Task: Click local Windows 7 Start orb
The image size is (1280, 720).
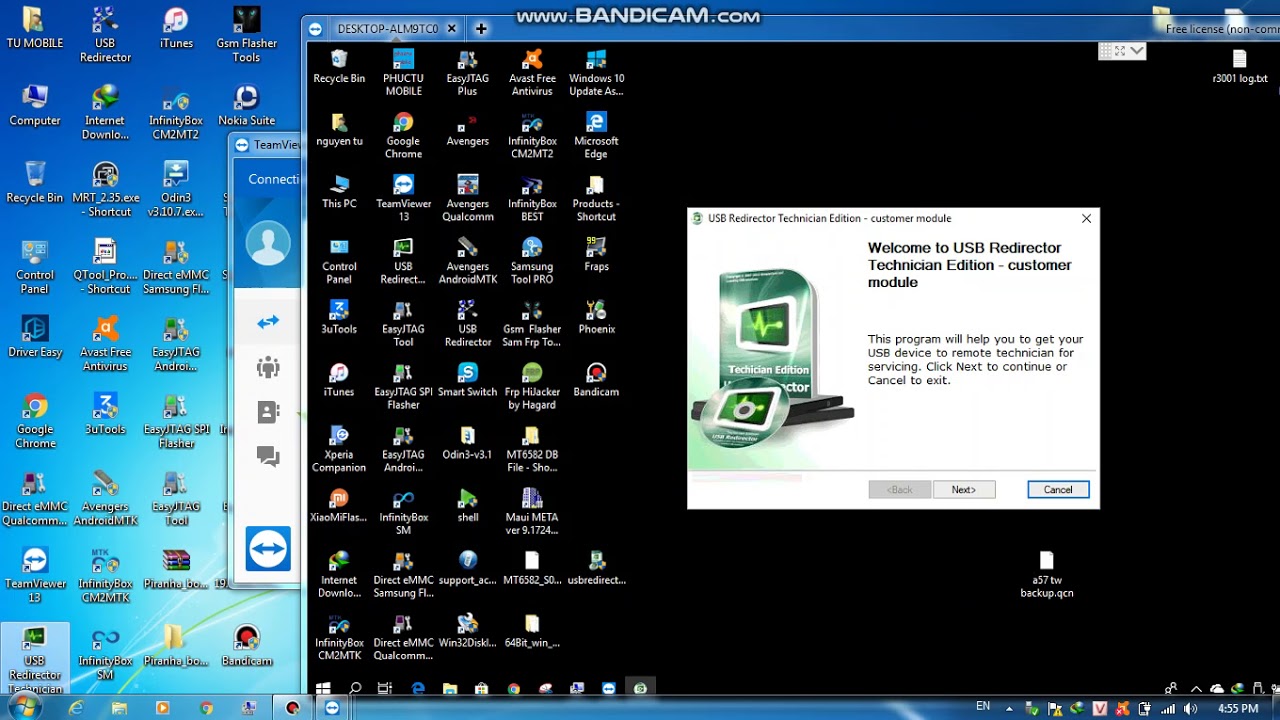Action: point(24,707)
